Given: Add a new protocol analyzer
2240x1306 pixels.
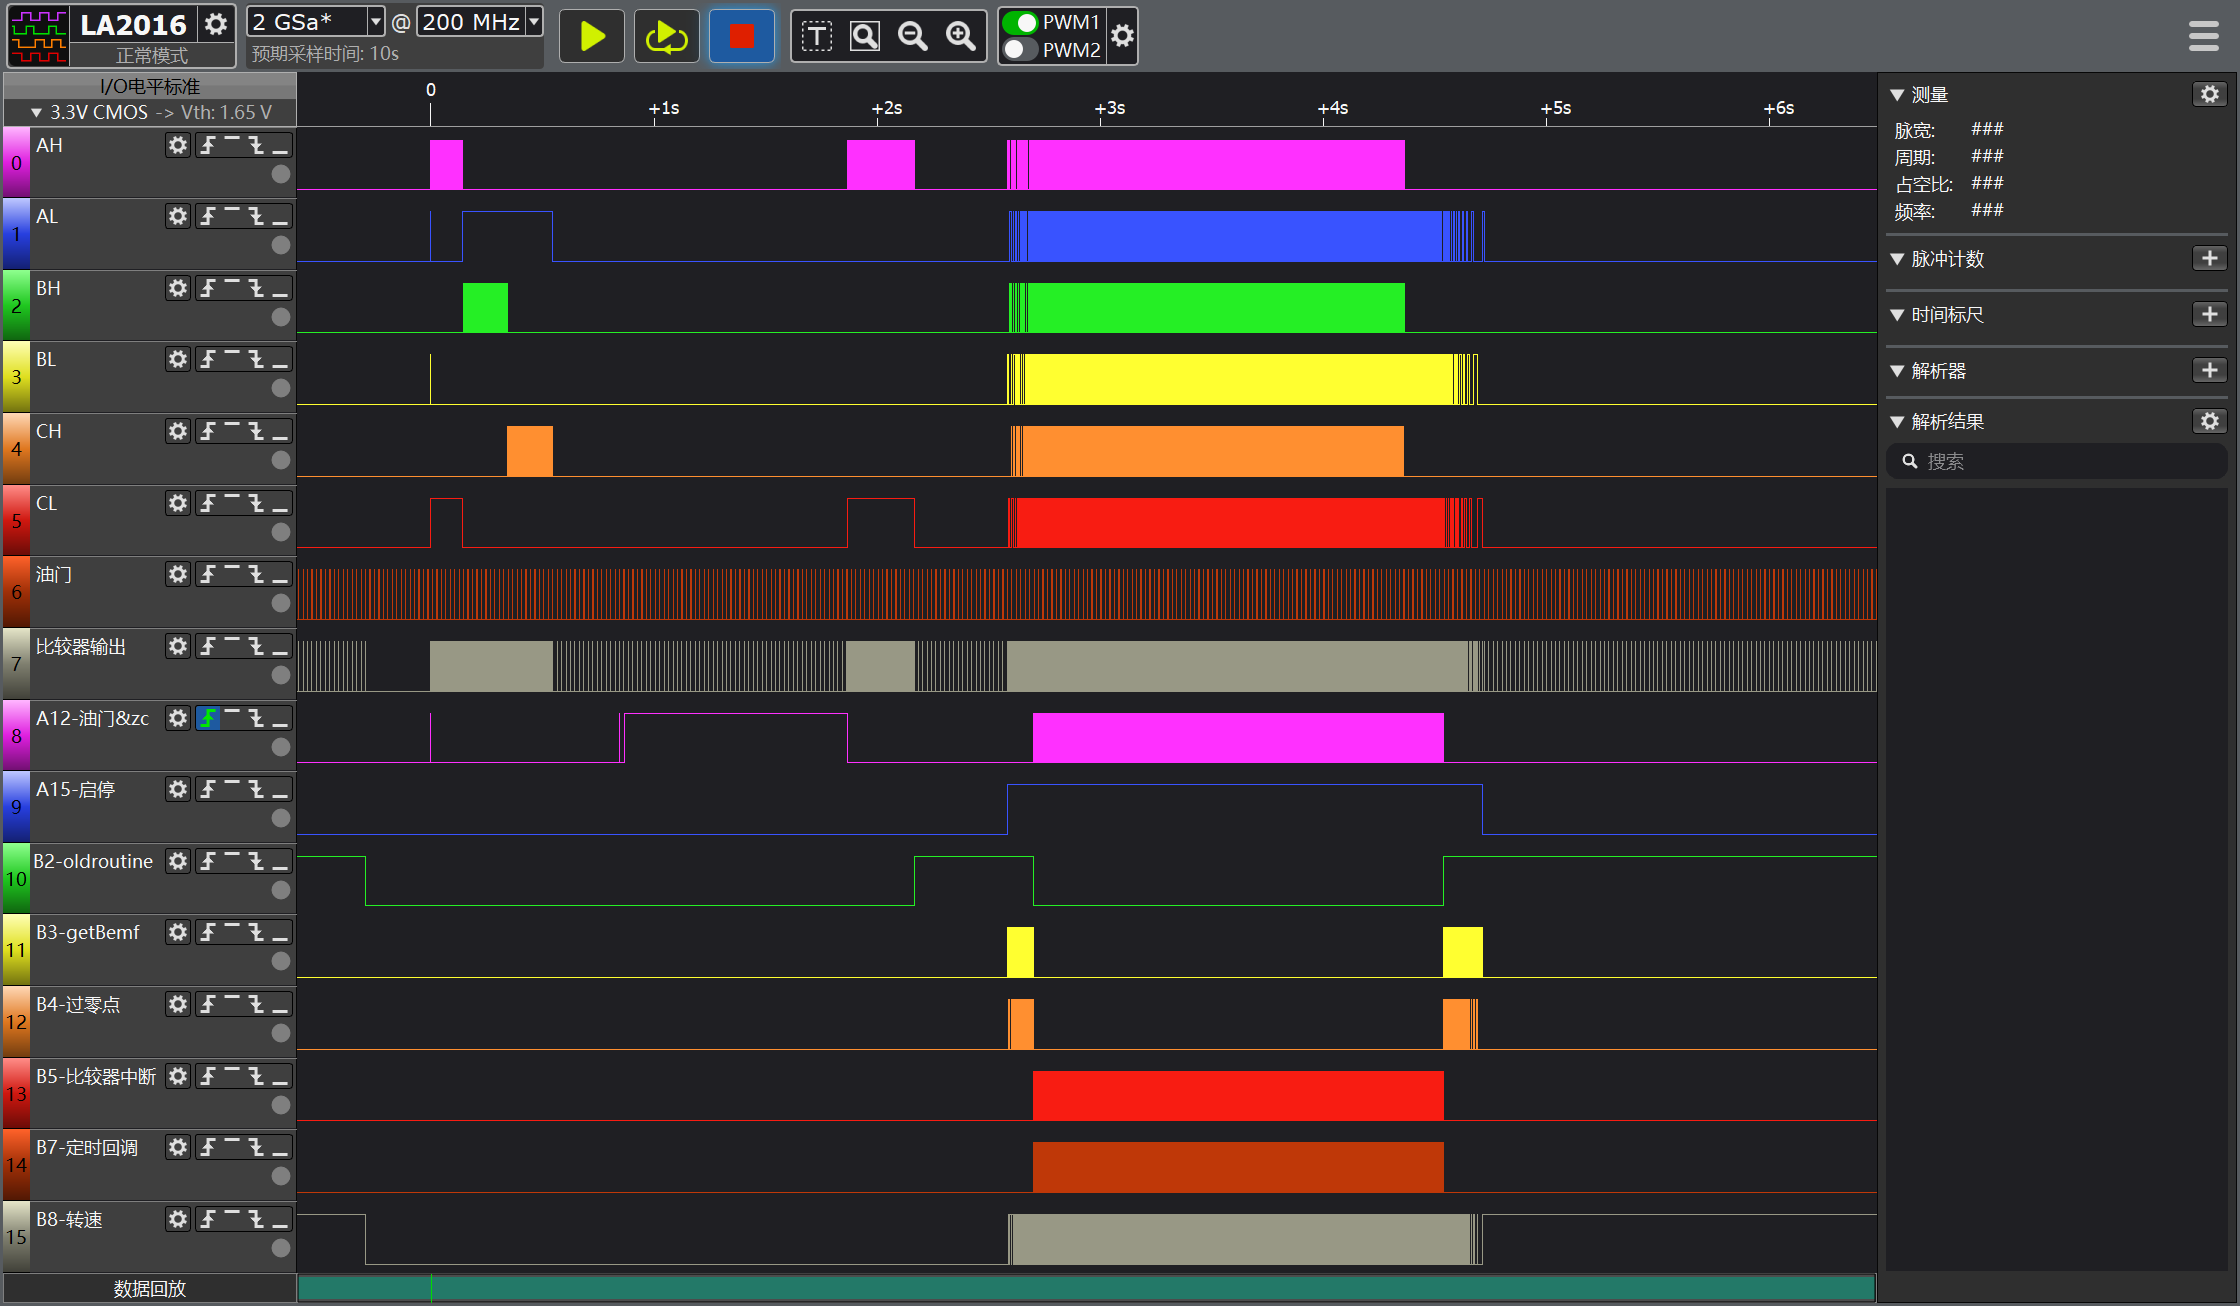Looking at the screenshot, I should tap(2209, 371).
